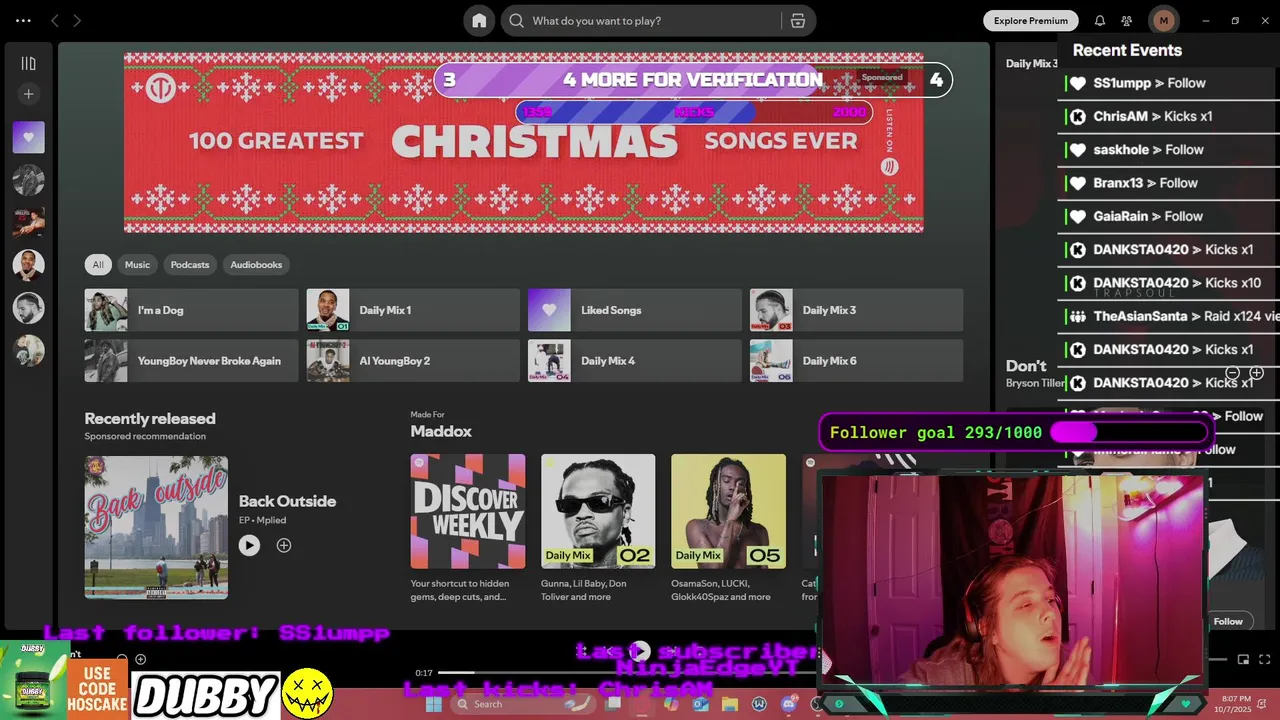Open AI YoungBoy 2 shortcut

[x=413, y=361]
